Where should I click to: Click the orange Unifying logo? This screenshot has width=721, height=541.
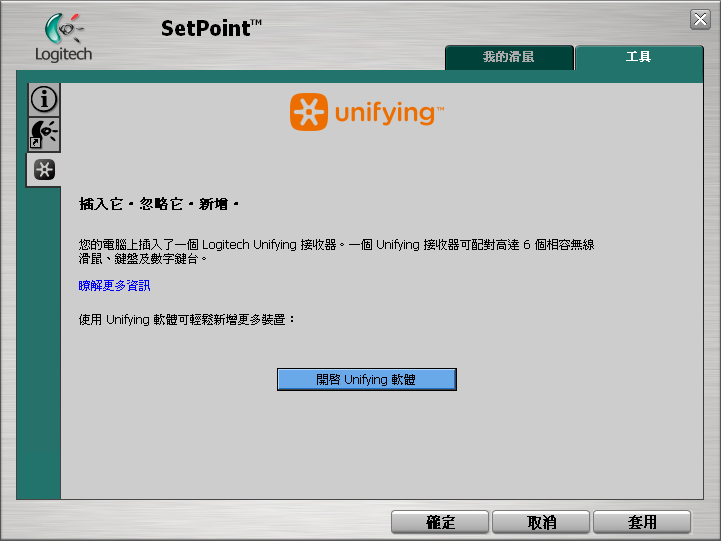tap(366, 112)
